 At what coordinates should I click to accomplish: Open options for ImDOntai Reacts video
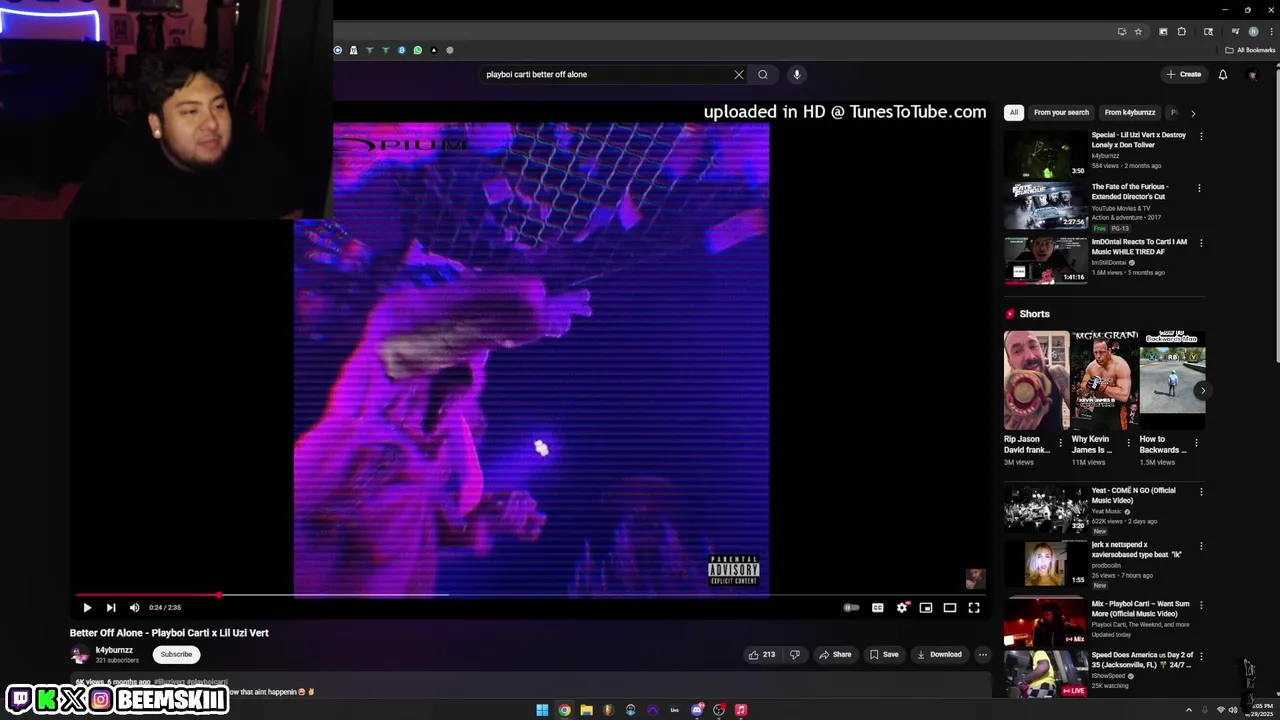pyautogui.click(x=1201, y=243)
